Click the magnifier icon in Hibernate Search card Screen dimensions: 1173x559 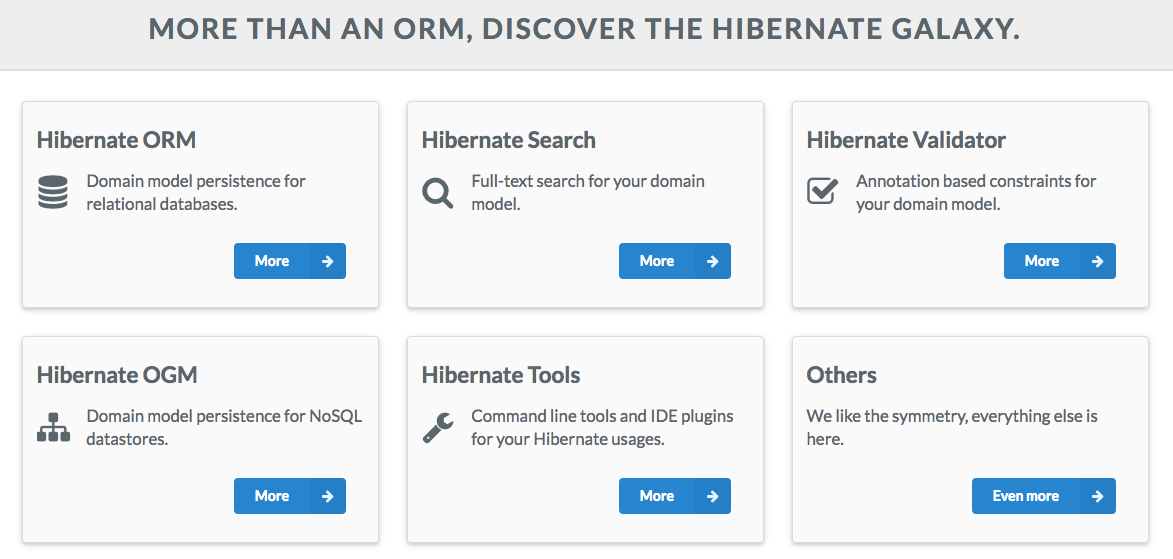pyautogui.click(x=438, y=192)
